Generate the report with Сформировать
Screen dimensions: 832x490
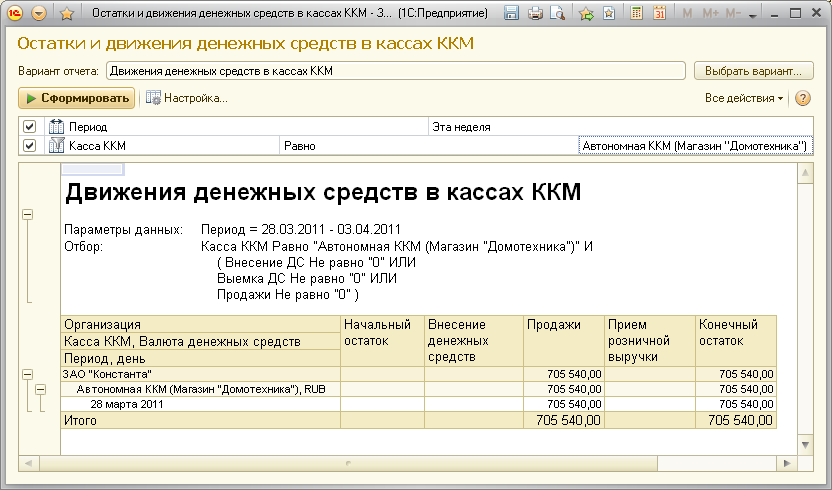(x=76, y=98)
